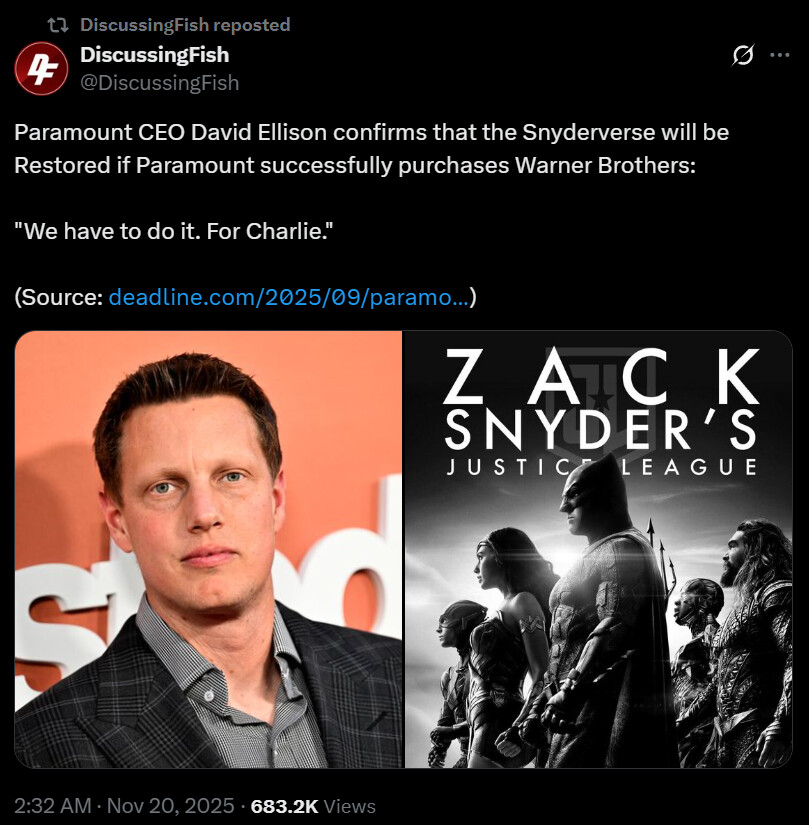Click the "For Charlie" quote line
Viewport: 809px width, 825px height.
174,232
